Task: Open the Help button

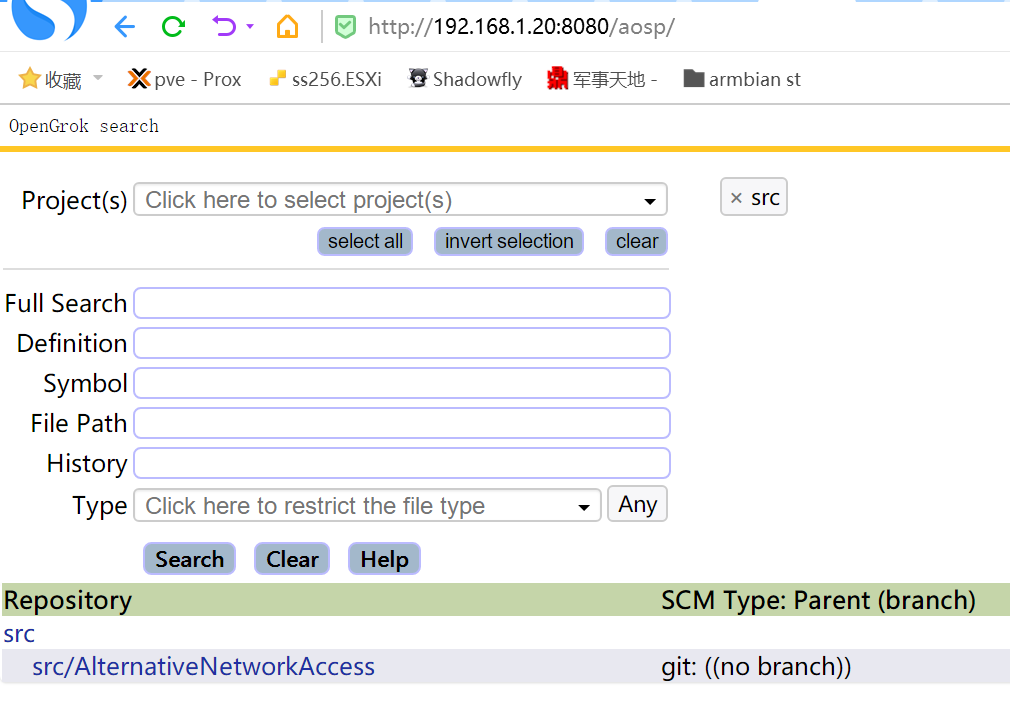Action: click(x=385, y=559)
